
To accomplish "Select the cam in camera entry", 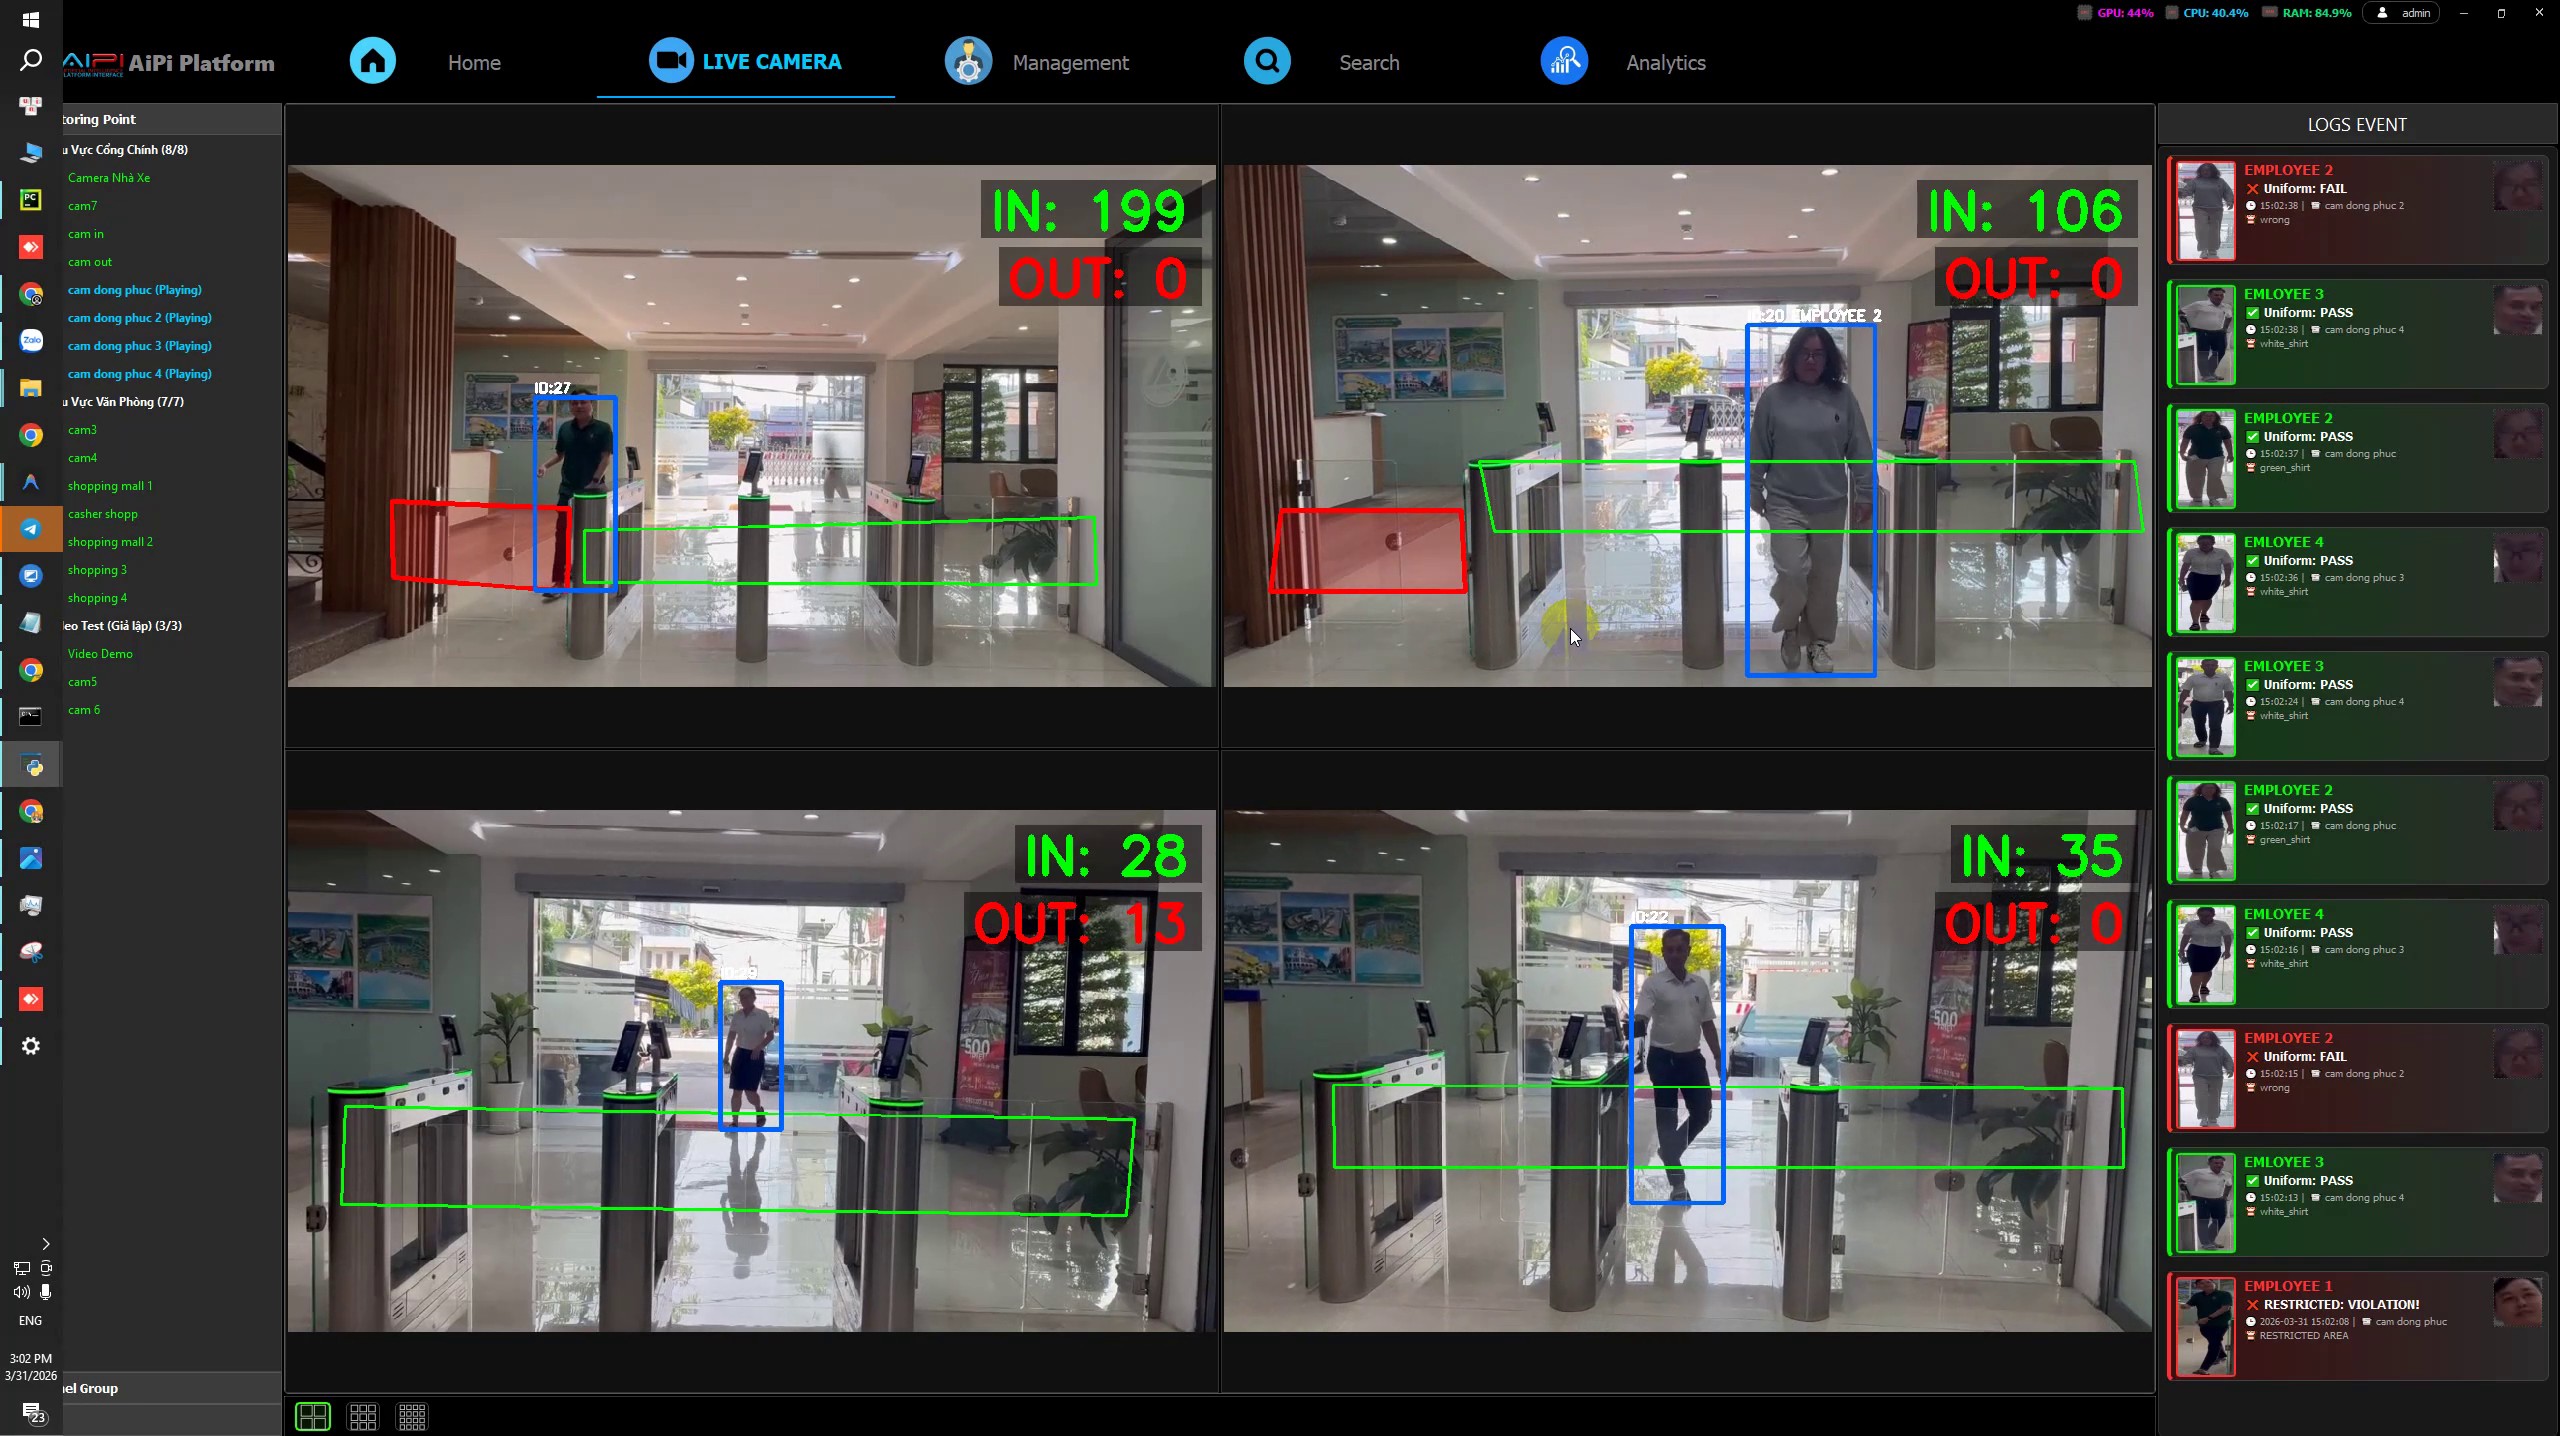I will 86,233.
